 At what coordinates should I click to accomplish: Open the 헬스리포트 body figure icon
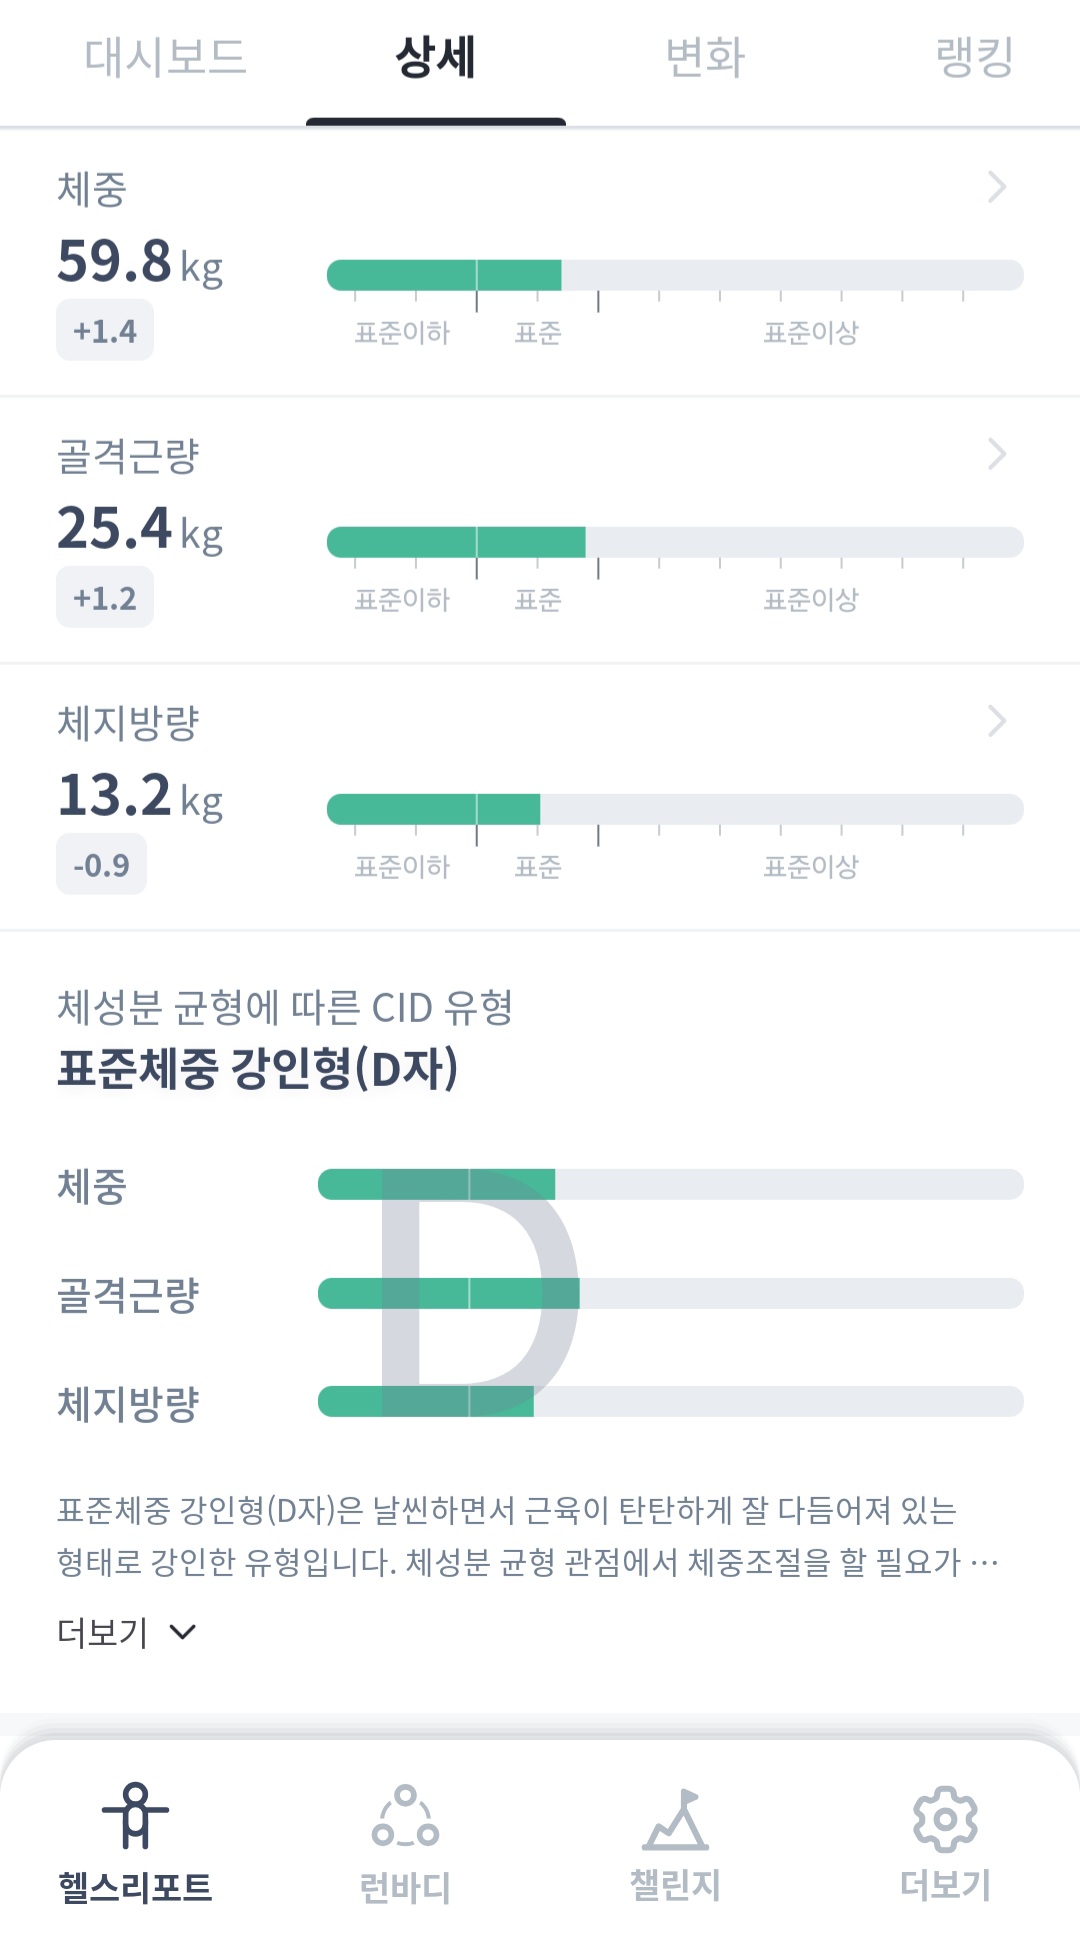(136, 1816)
